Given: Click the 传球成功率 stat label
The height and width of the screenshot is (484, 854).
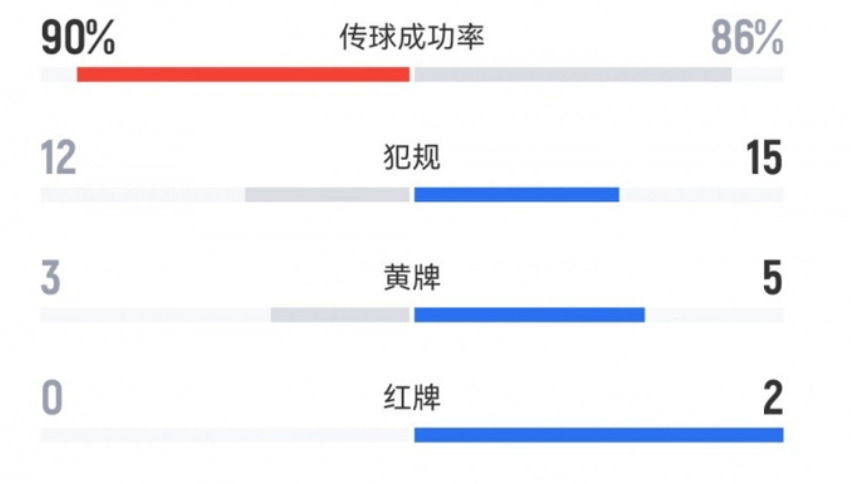Looking at the screenshot, I should coord(412,37).
